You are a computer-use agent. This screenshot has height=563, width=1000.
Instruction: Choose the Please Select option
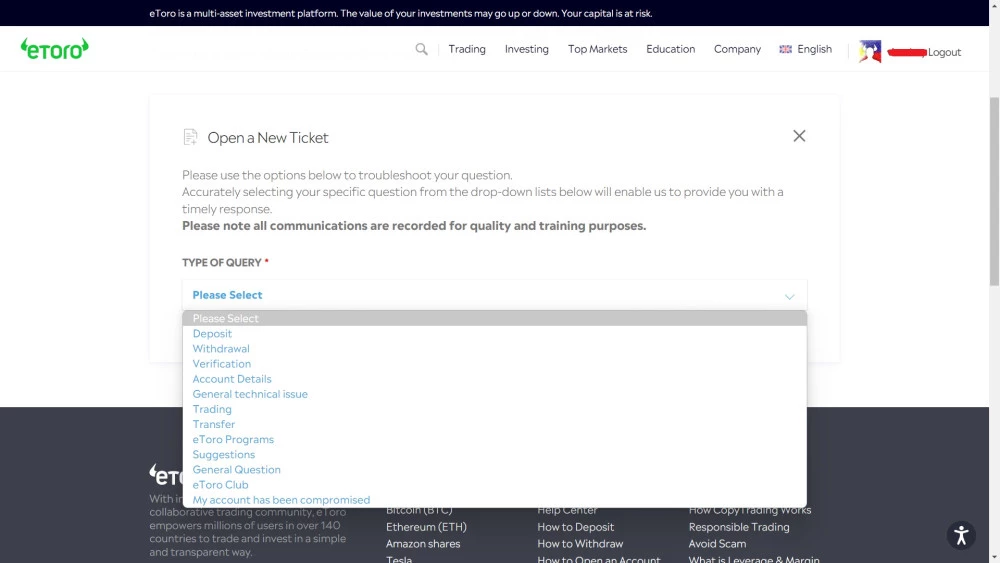(494, 318)
